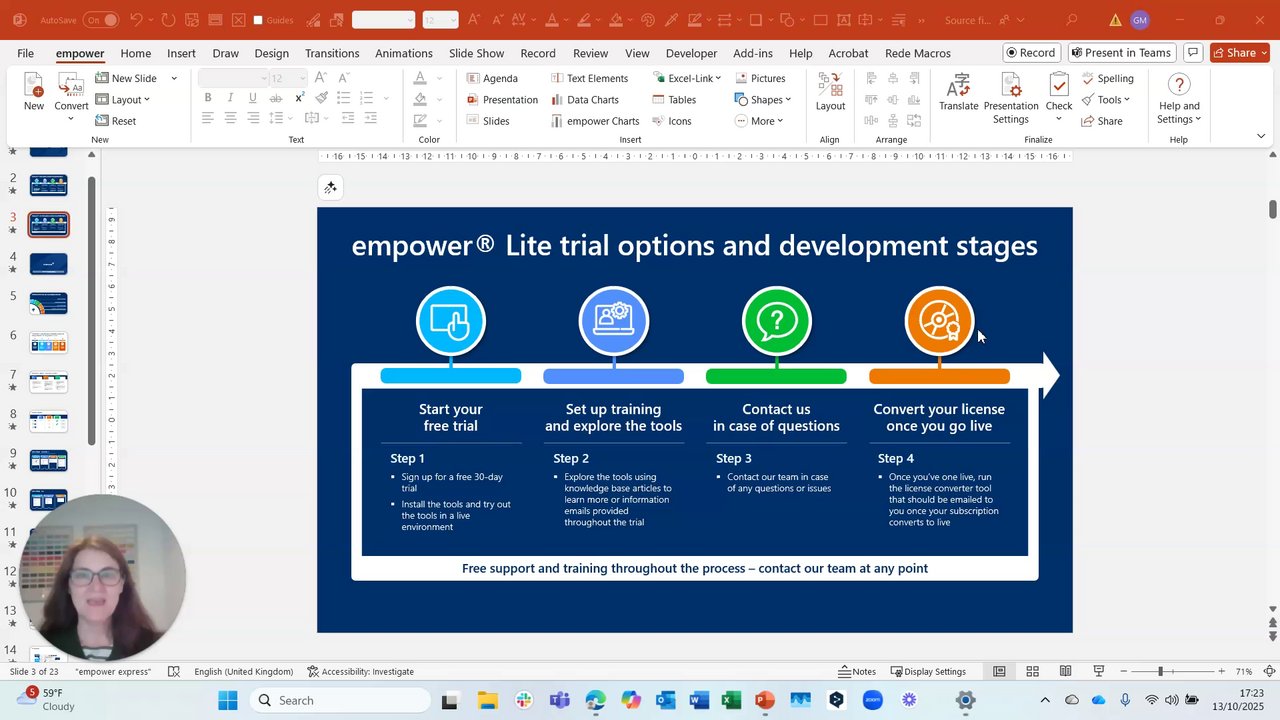Reset the slide with the Reset button
The image size is (1280, 720).
pos(115,121)
